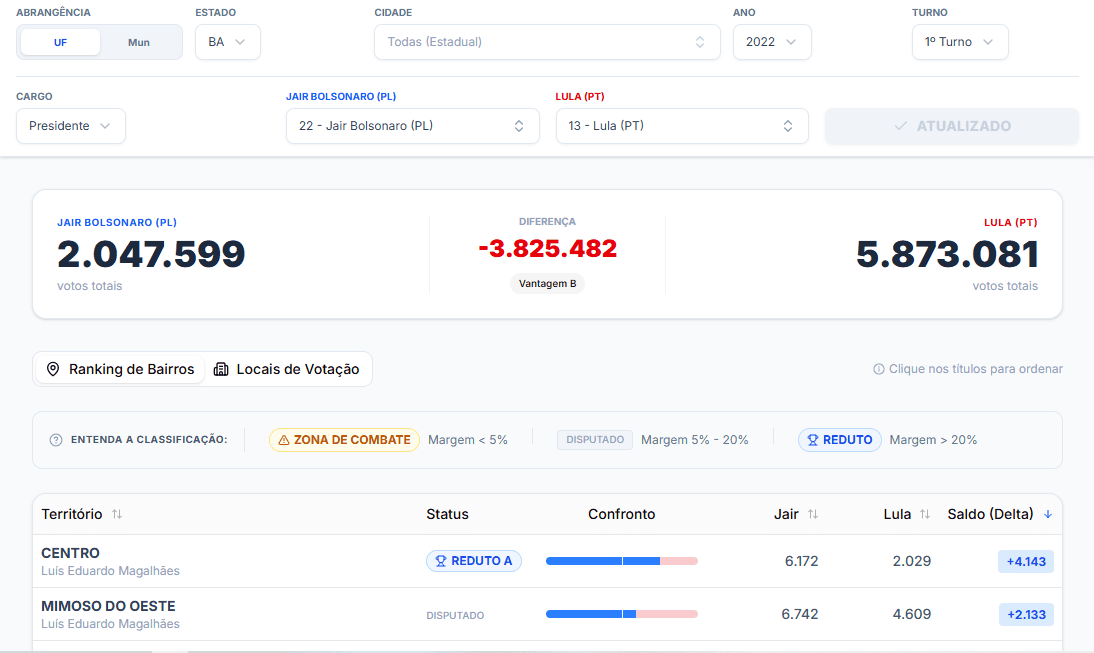Sort the Lula column via arrows icon
The image size is (1094, 653).
coord(925,514)
